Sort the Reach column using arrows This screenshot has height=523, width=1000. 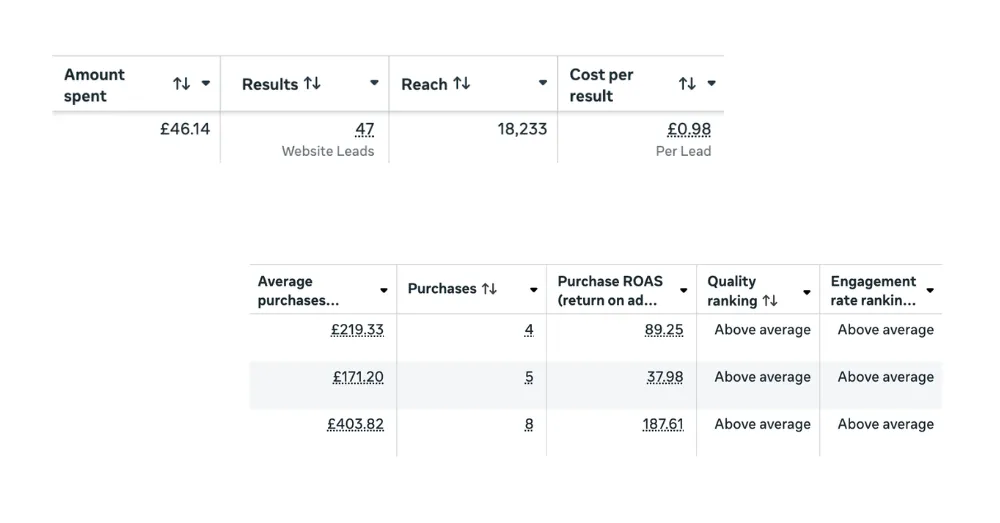[x=461, y=84]
